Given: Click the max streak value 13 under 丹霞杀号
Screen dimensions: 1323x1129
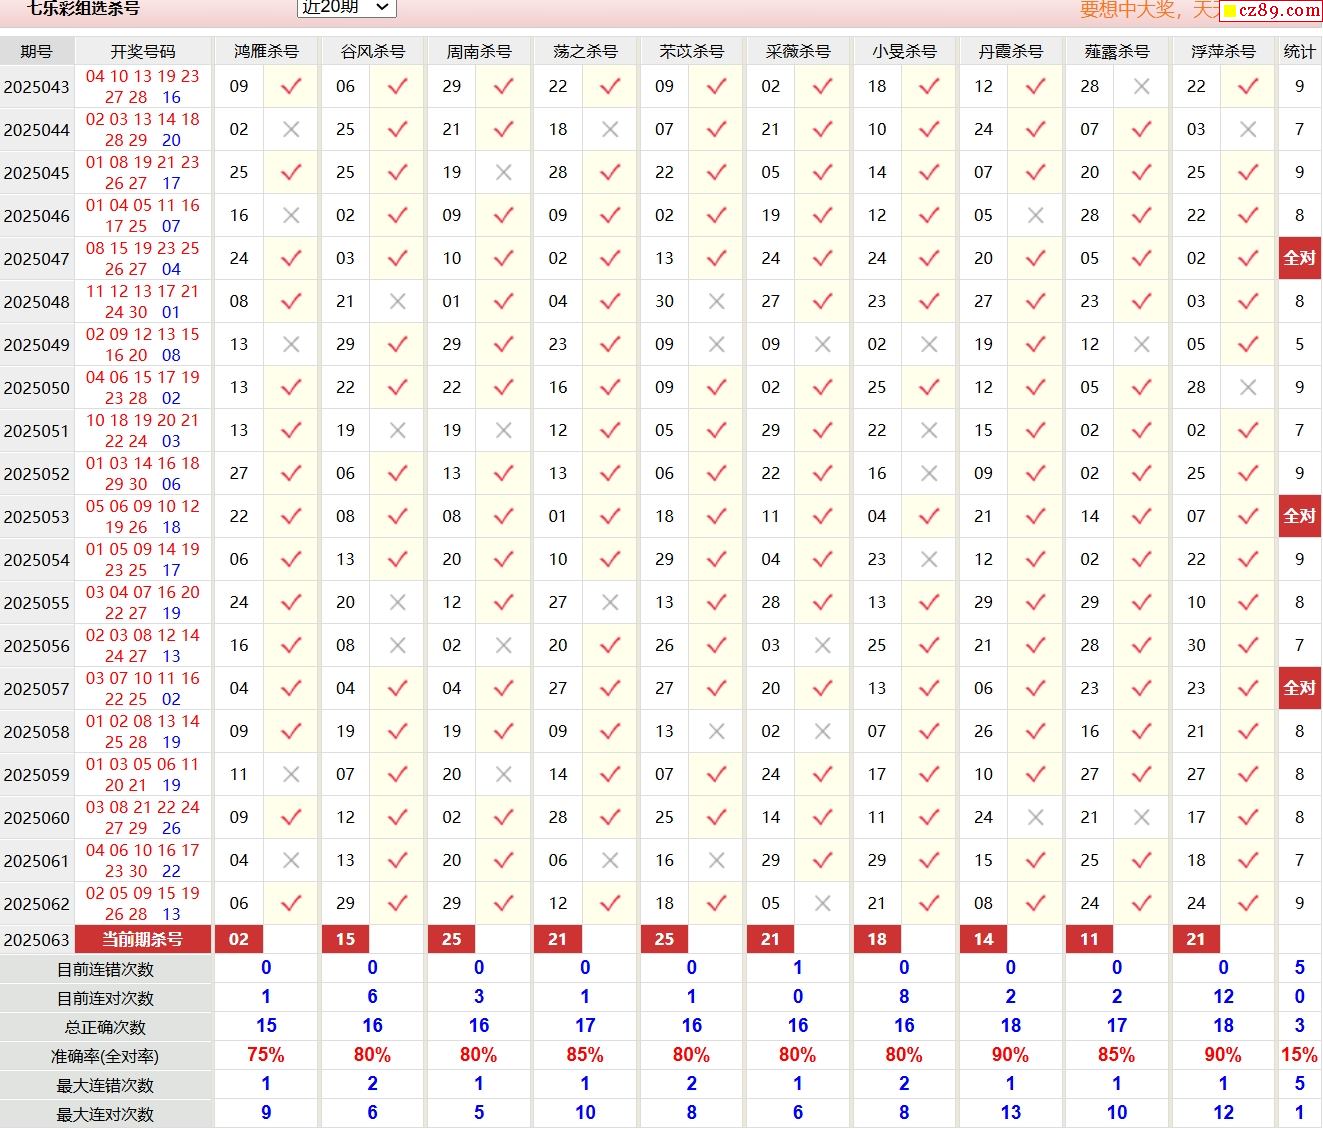Looking at the screenshot, I should pos(1010,1113).
